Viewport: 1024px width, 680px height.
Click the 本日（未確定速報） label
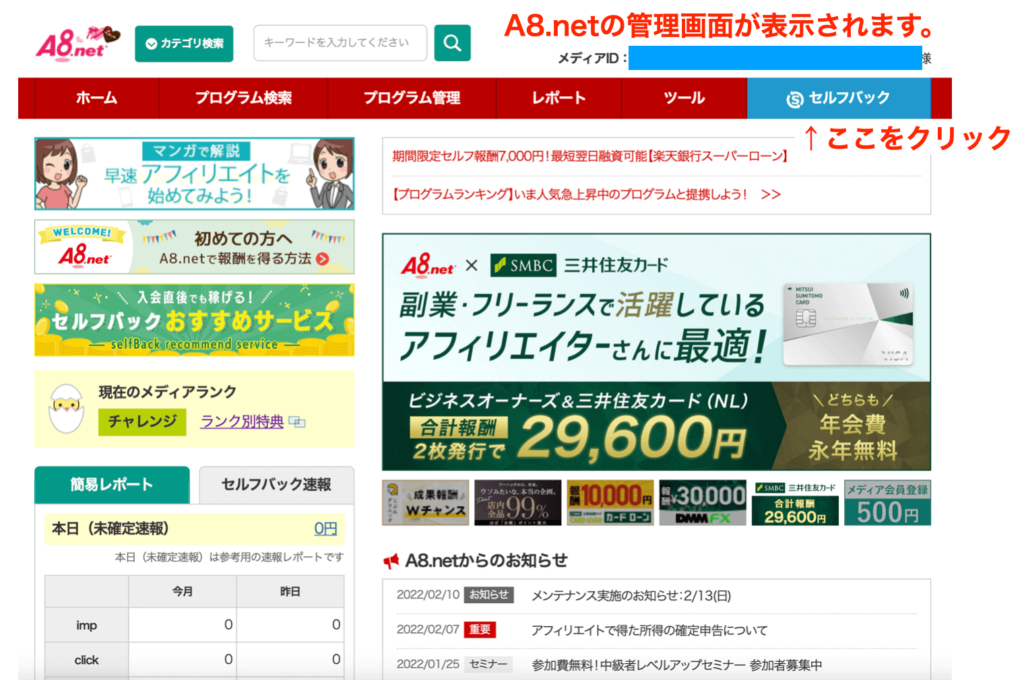(110, 528)
